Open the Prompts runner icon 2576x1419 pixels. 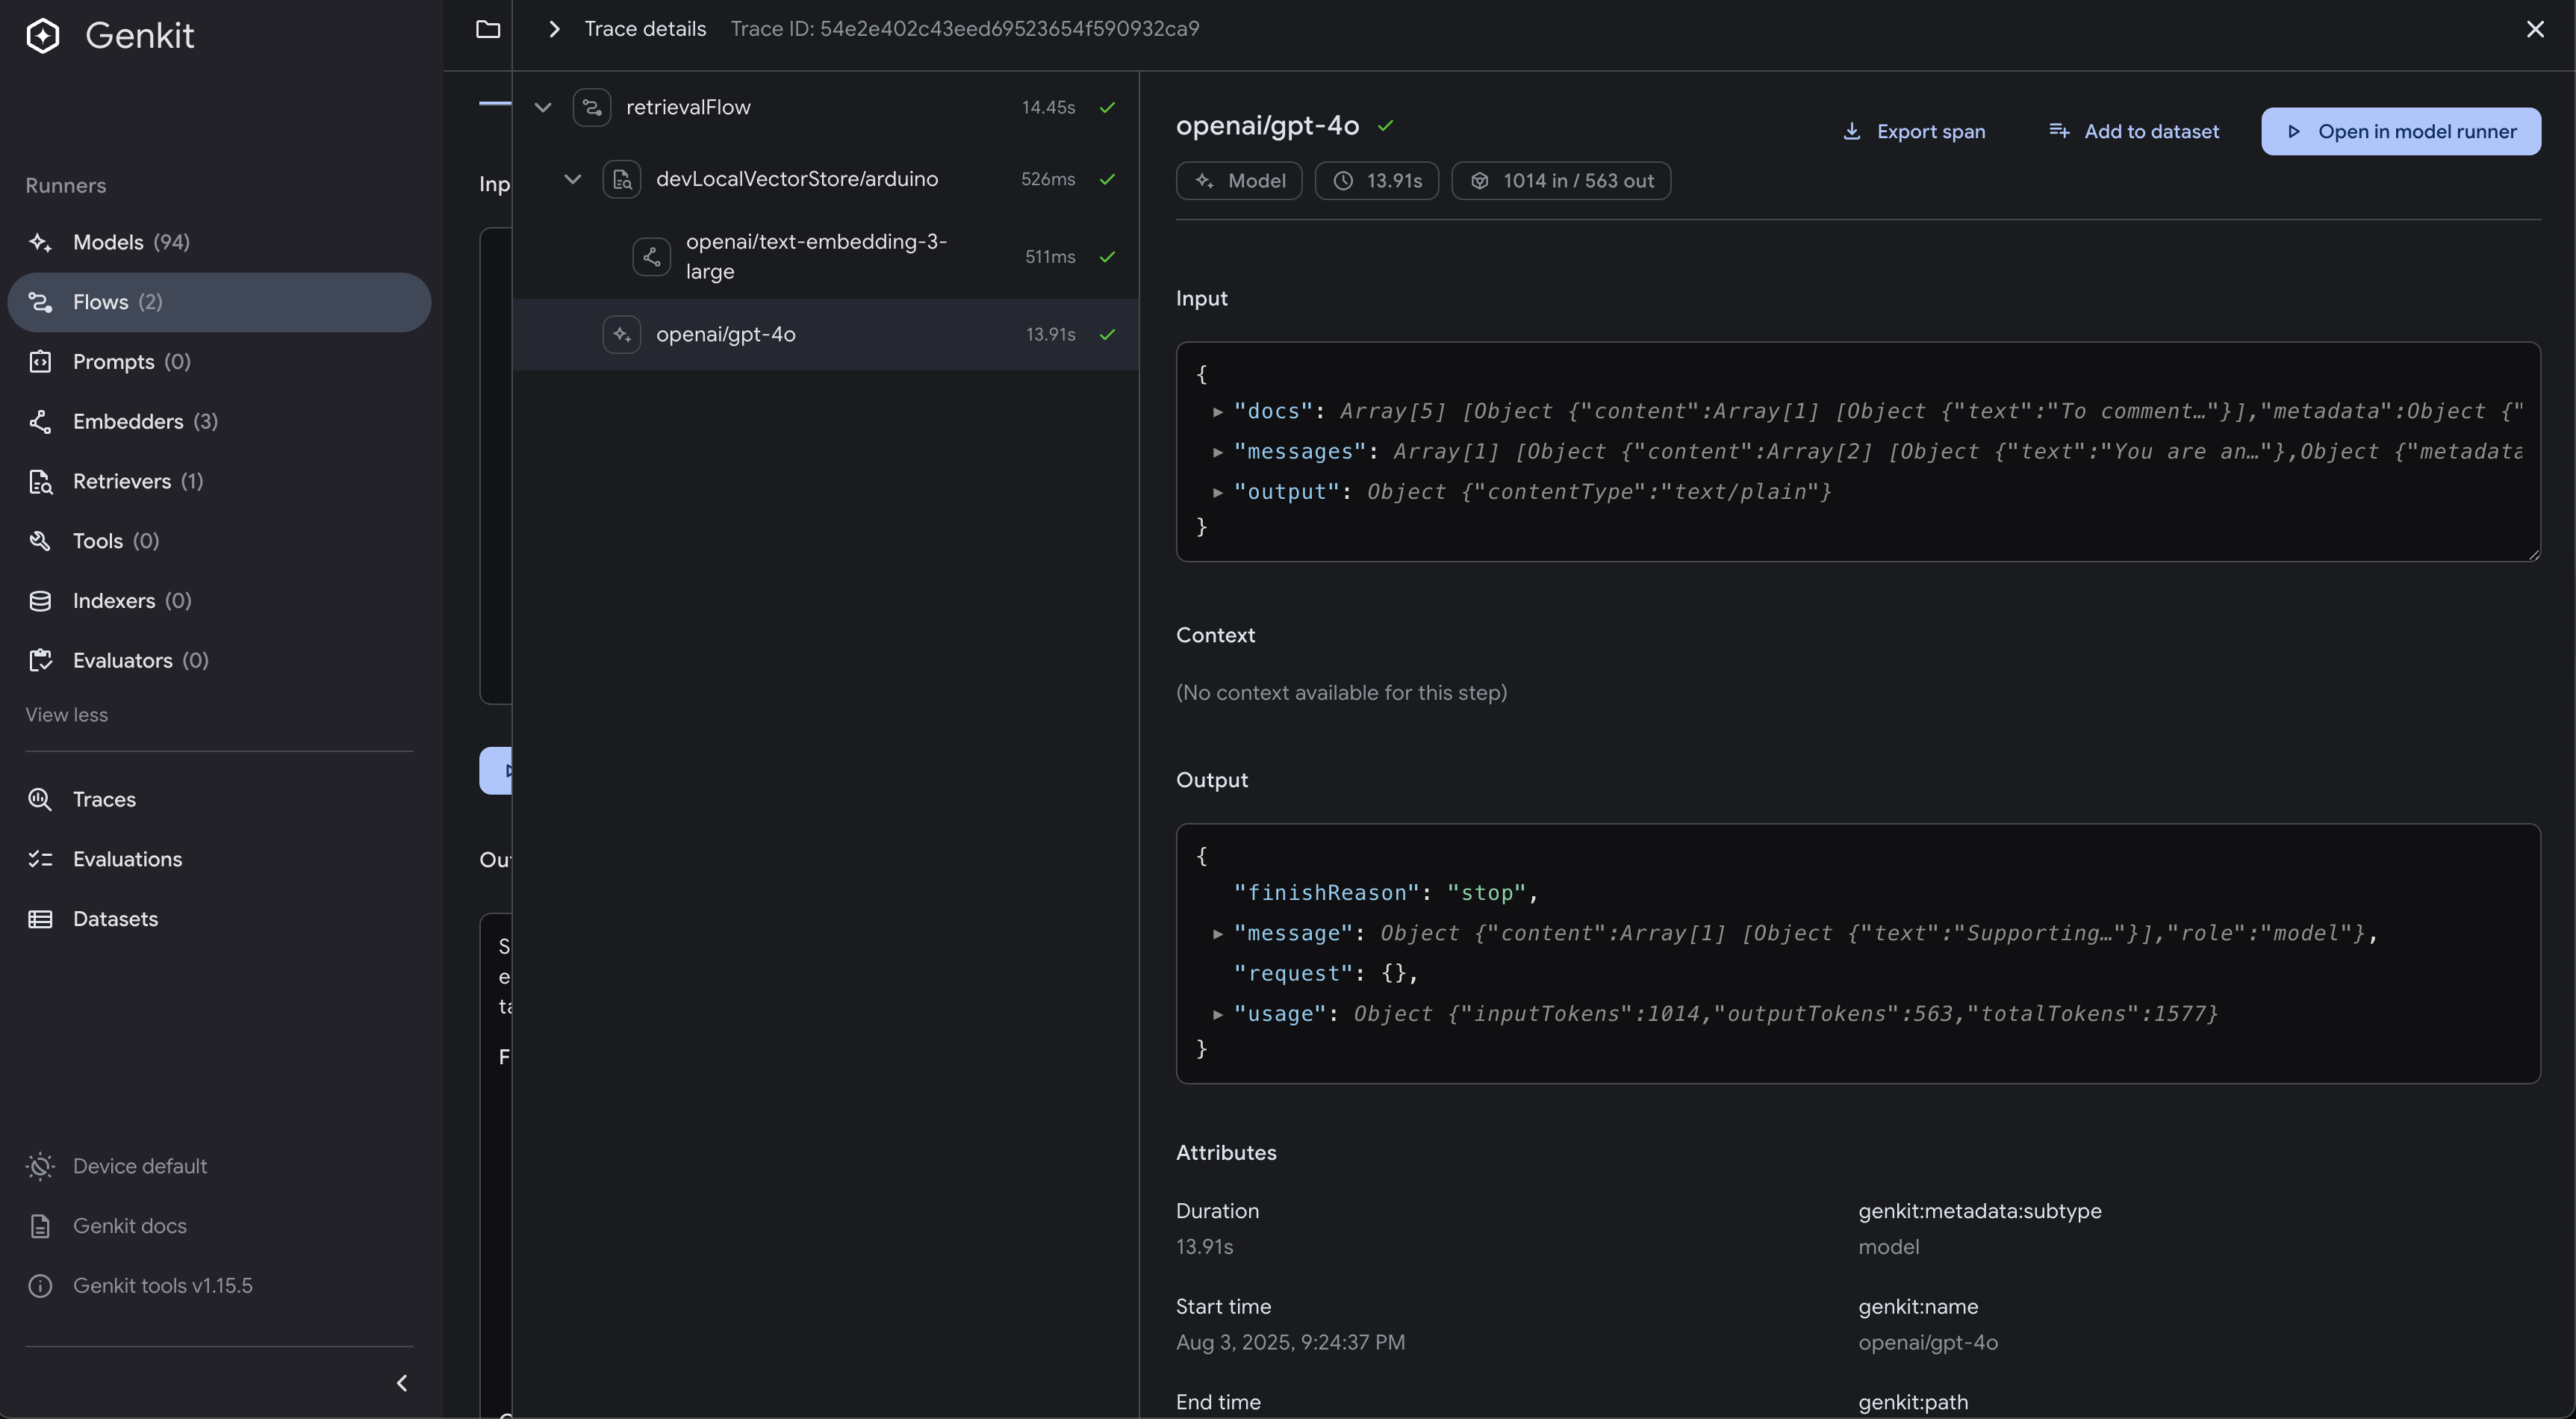pos(40,362)
